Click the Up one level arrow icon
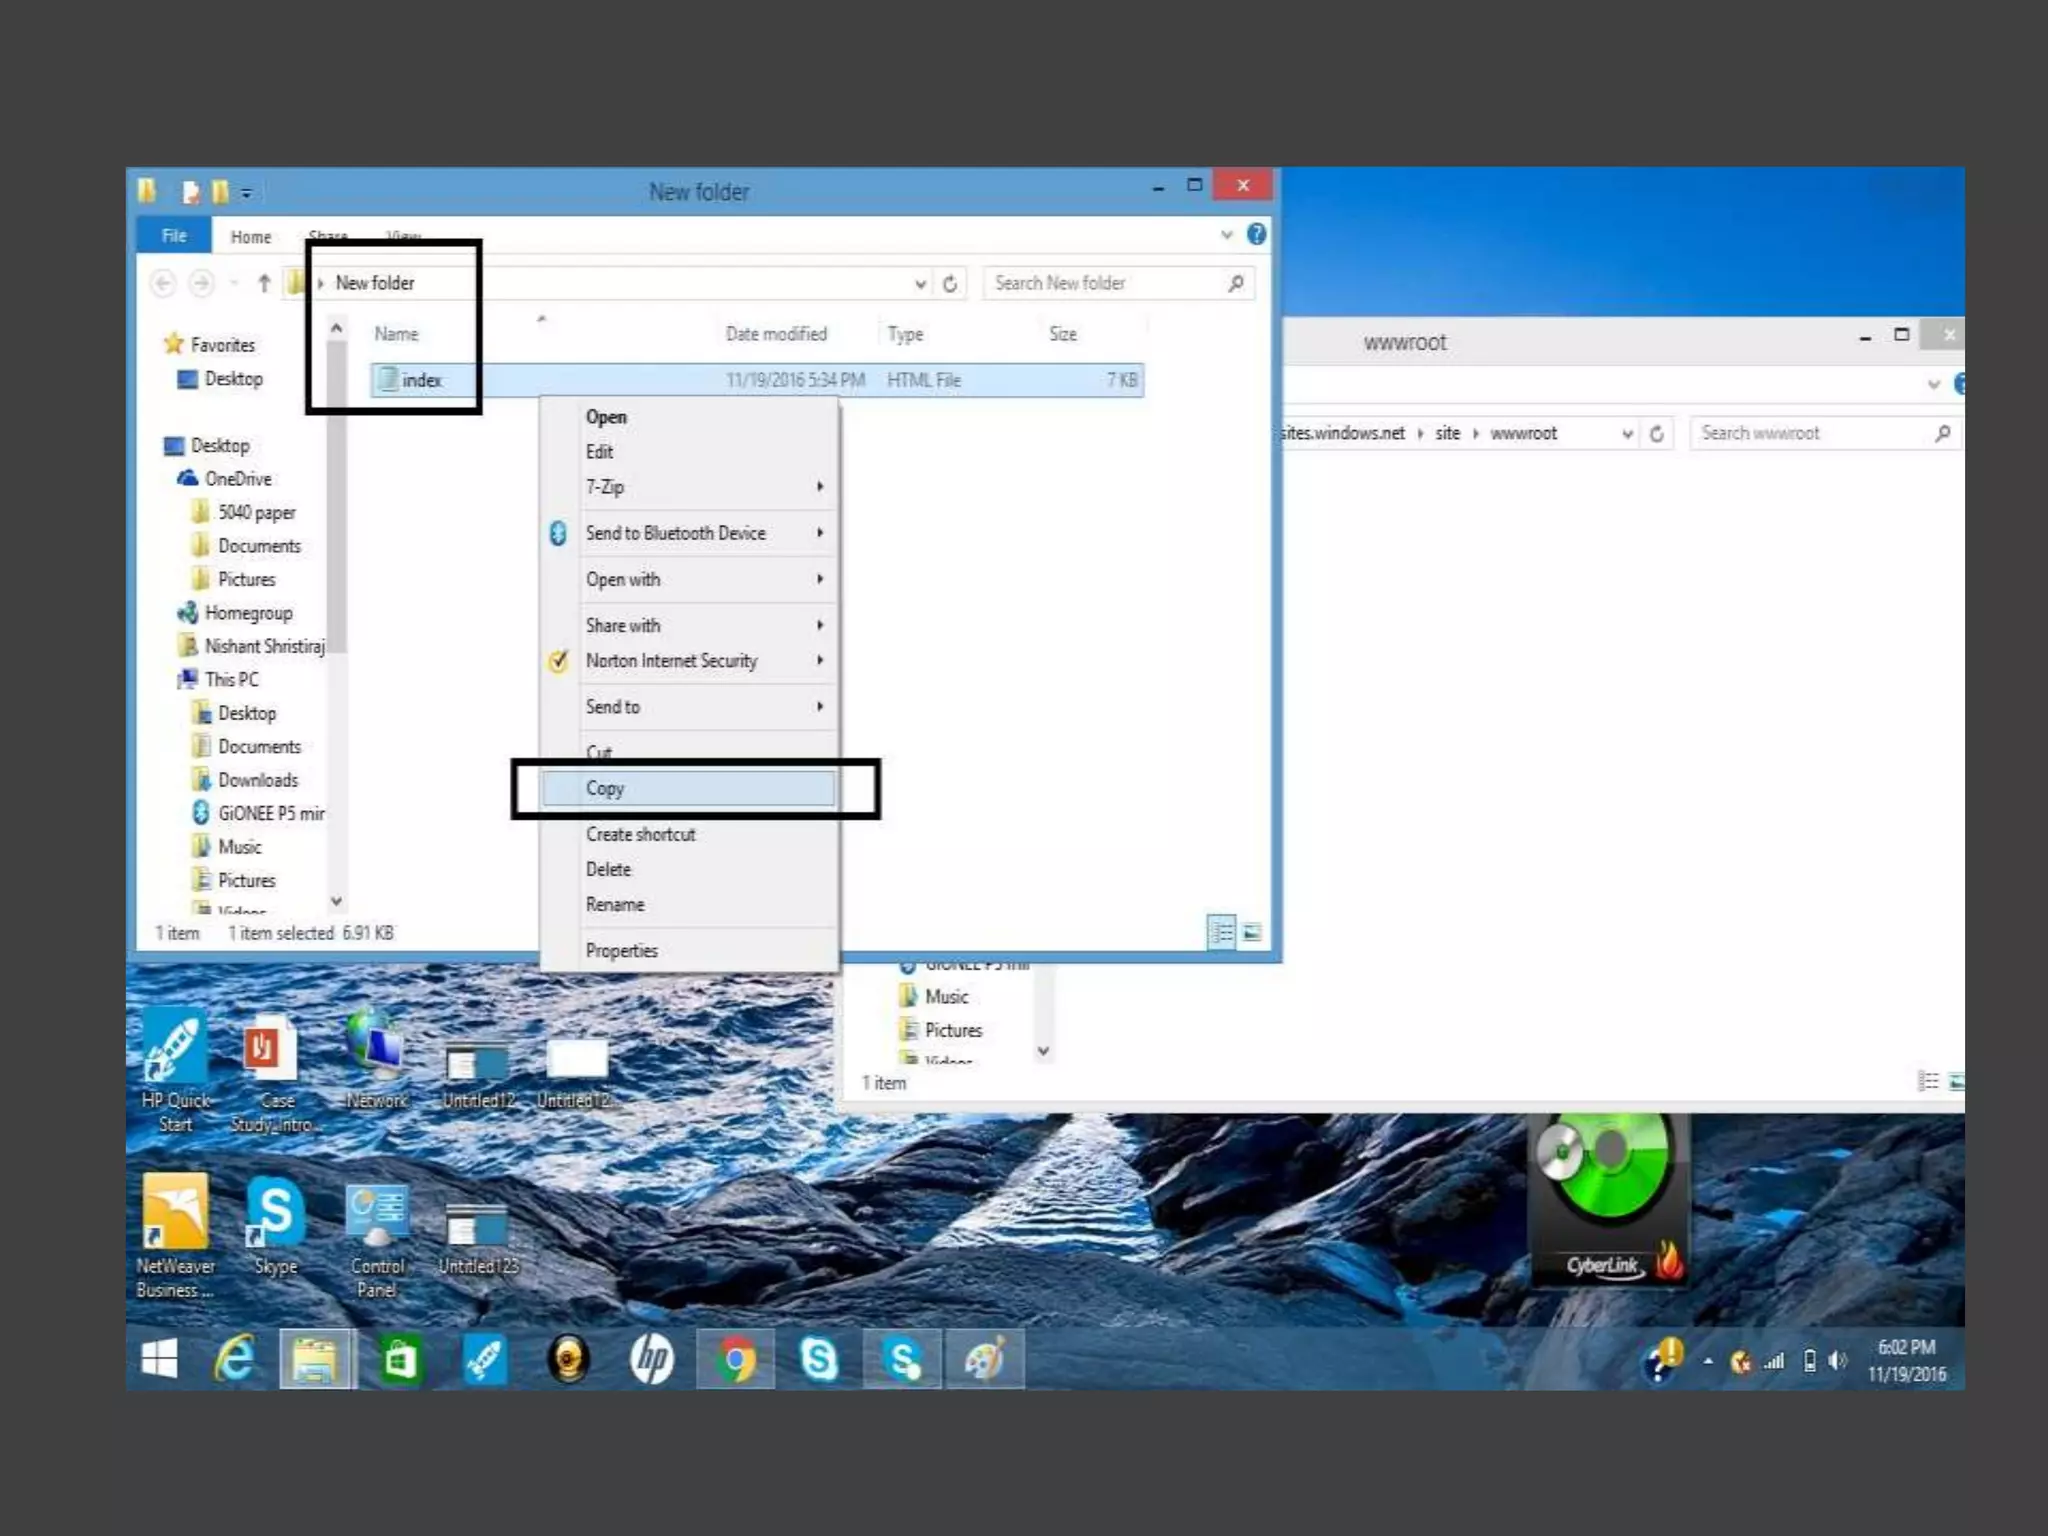Screen dimensions: 2048x1536 tap(264, 284)
